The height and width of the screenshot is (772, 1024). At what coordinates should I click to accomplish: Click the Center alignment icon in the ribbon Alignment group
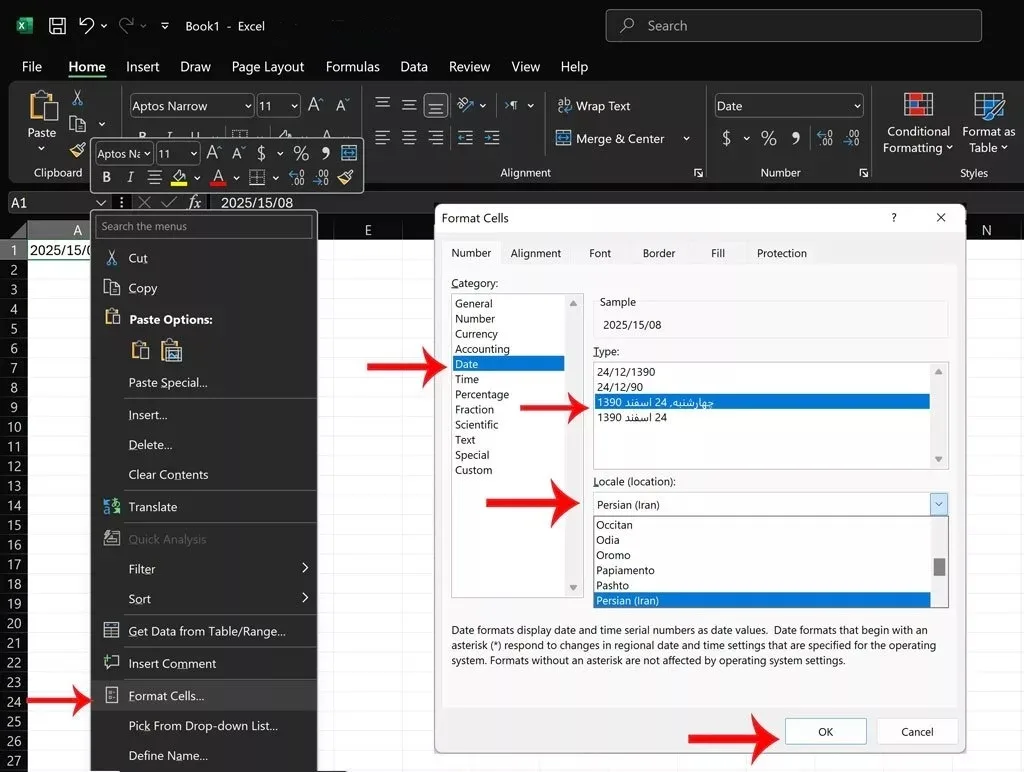click(x=409, y=138)
